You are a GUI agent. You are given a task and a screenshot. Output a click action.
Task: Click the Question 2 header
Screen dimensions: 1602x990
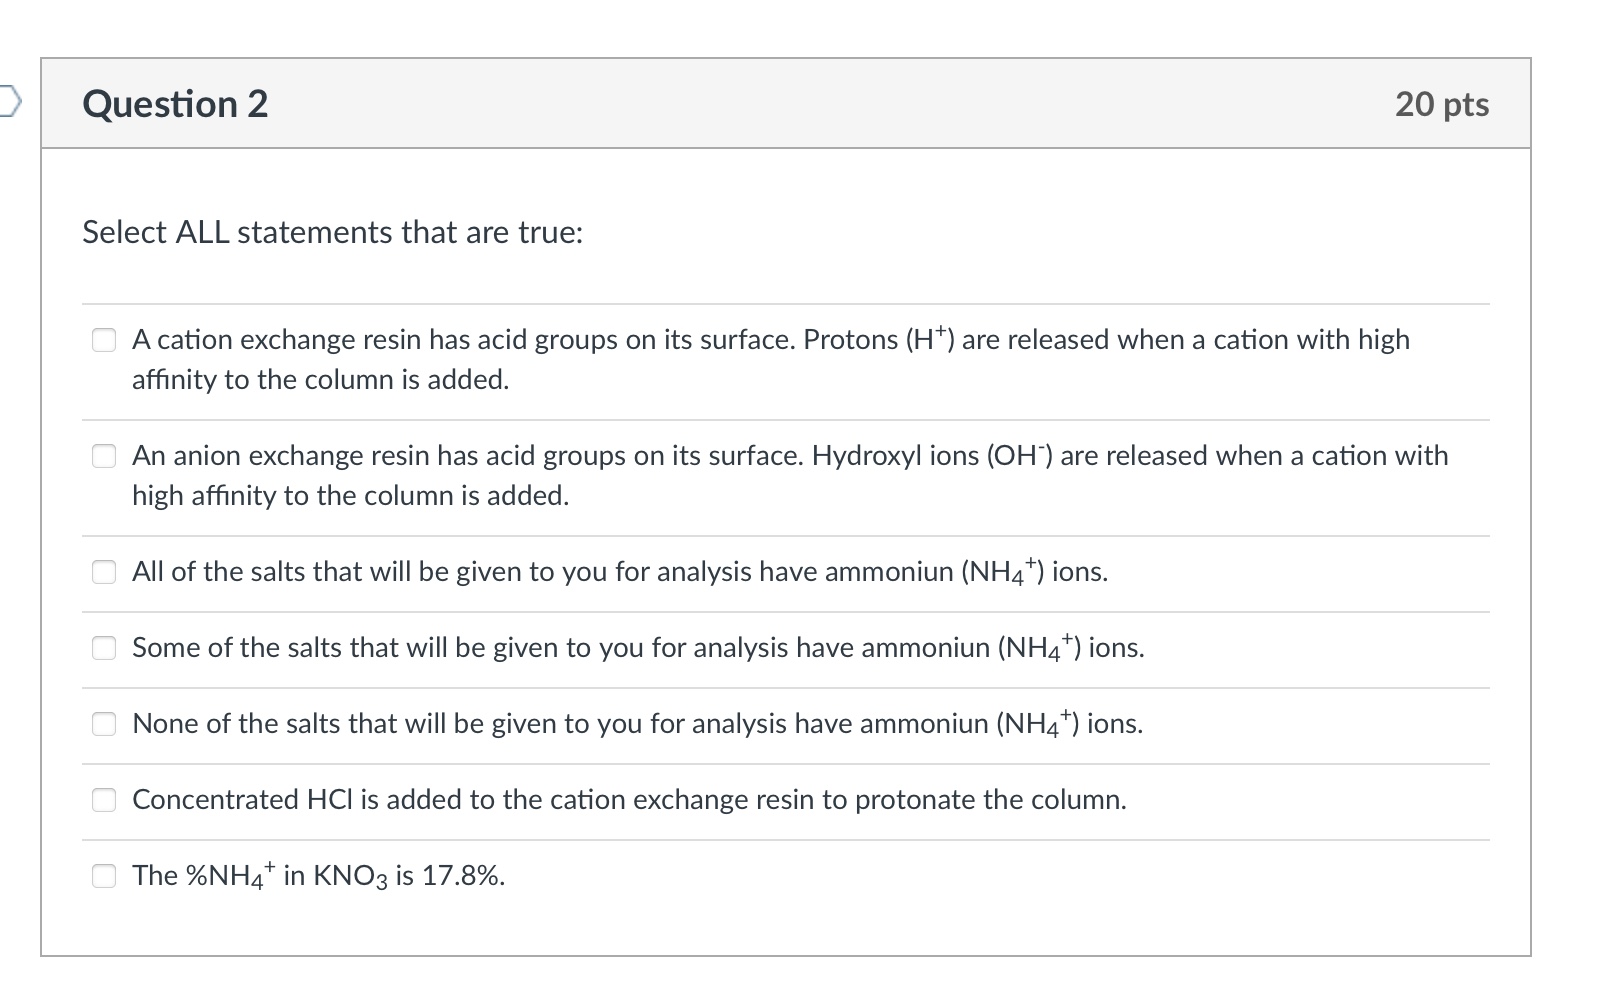point(176,103)
